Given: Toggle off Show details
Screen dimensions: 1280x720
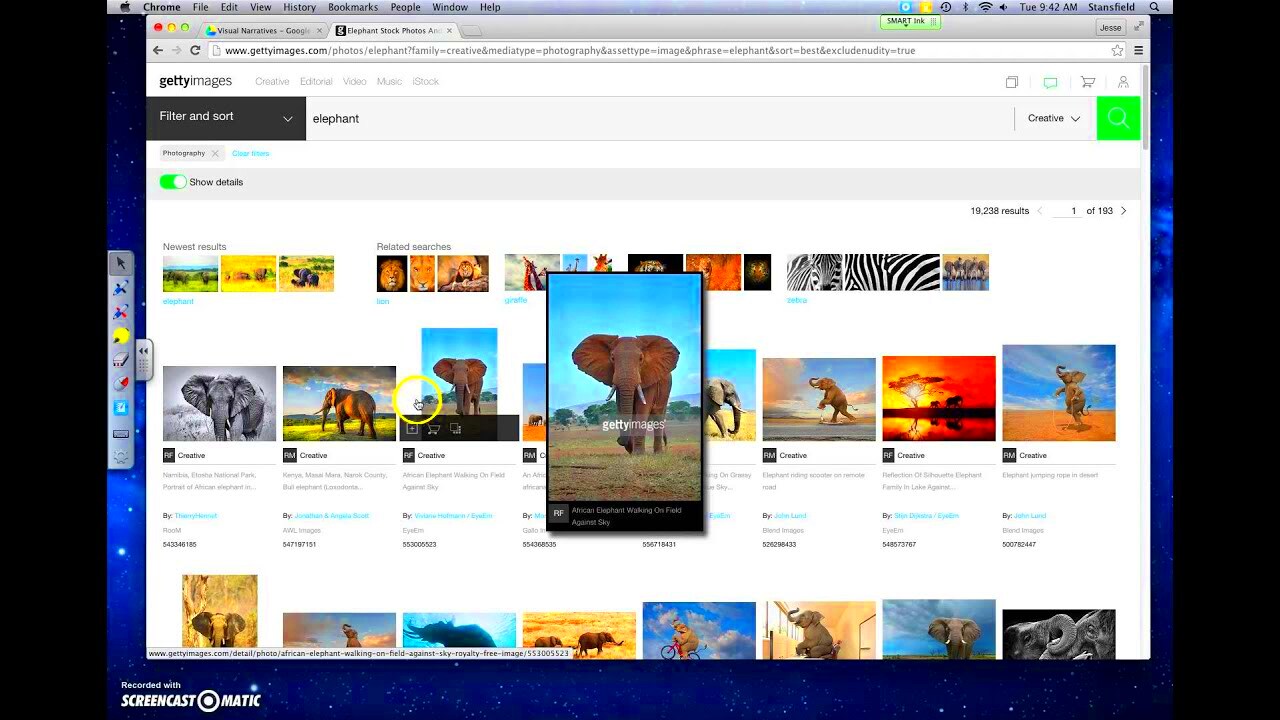Looking at the screenshot, I should [x=172, y=182].
